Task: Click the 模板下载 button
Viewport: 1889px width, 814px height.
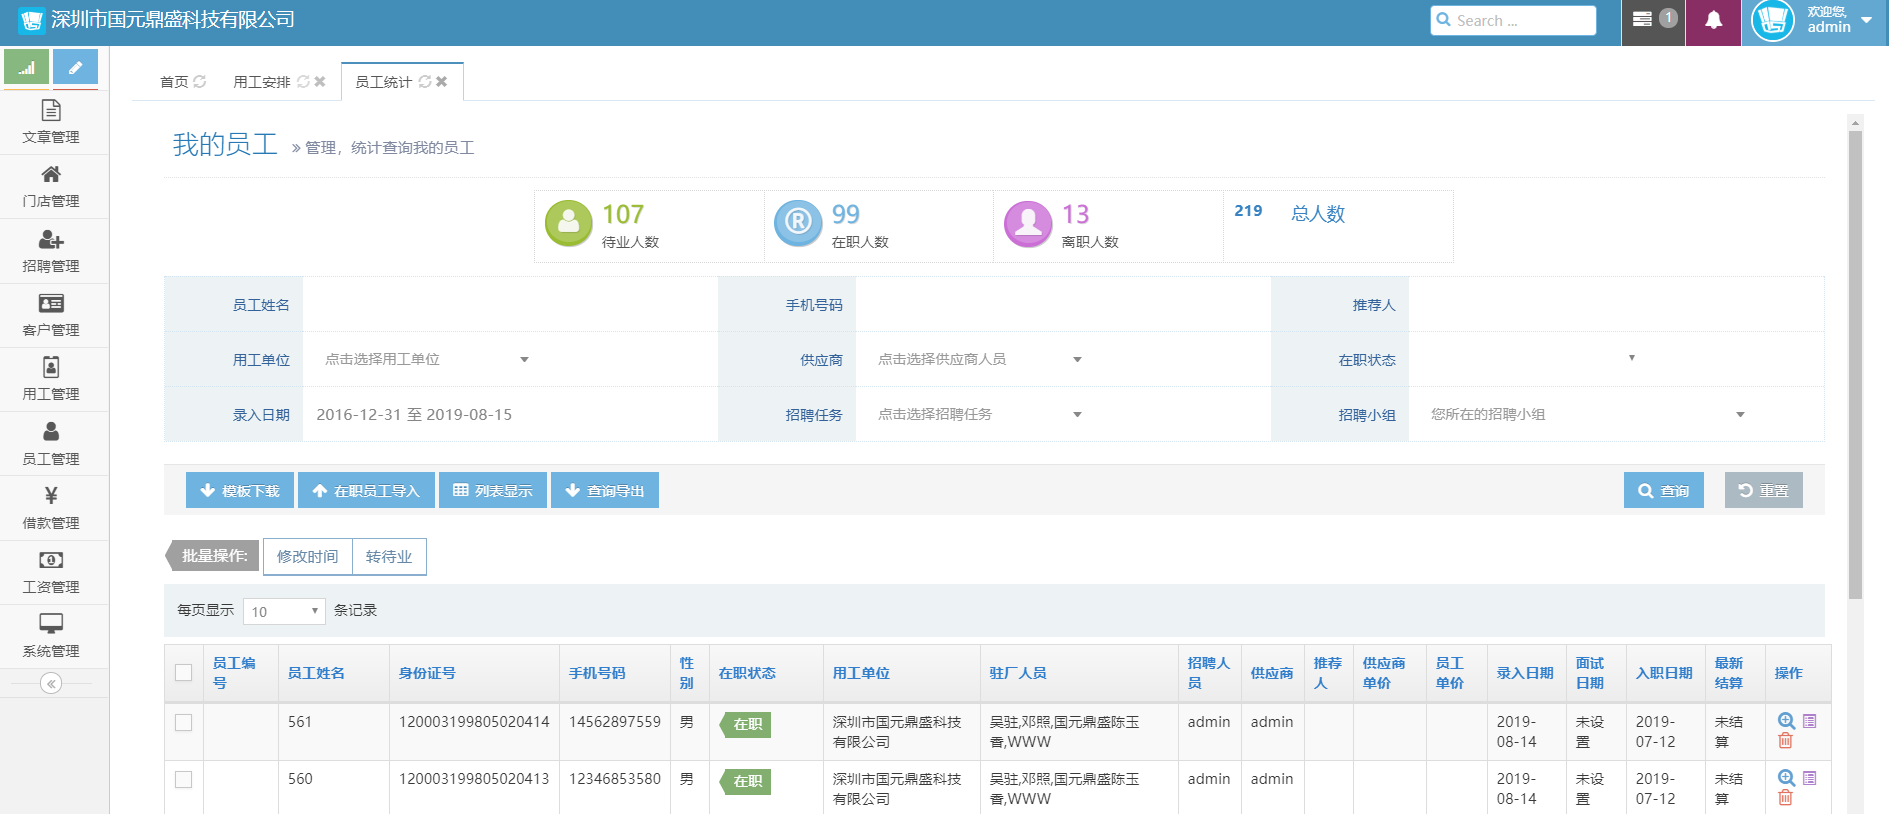Action: tap(240, 490)
